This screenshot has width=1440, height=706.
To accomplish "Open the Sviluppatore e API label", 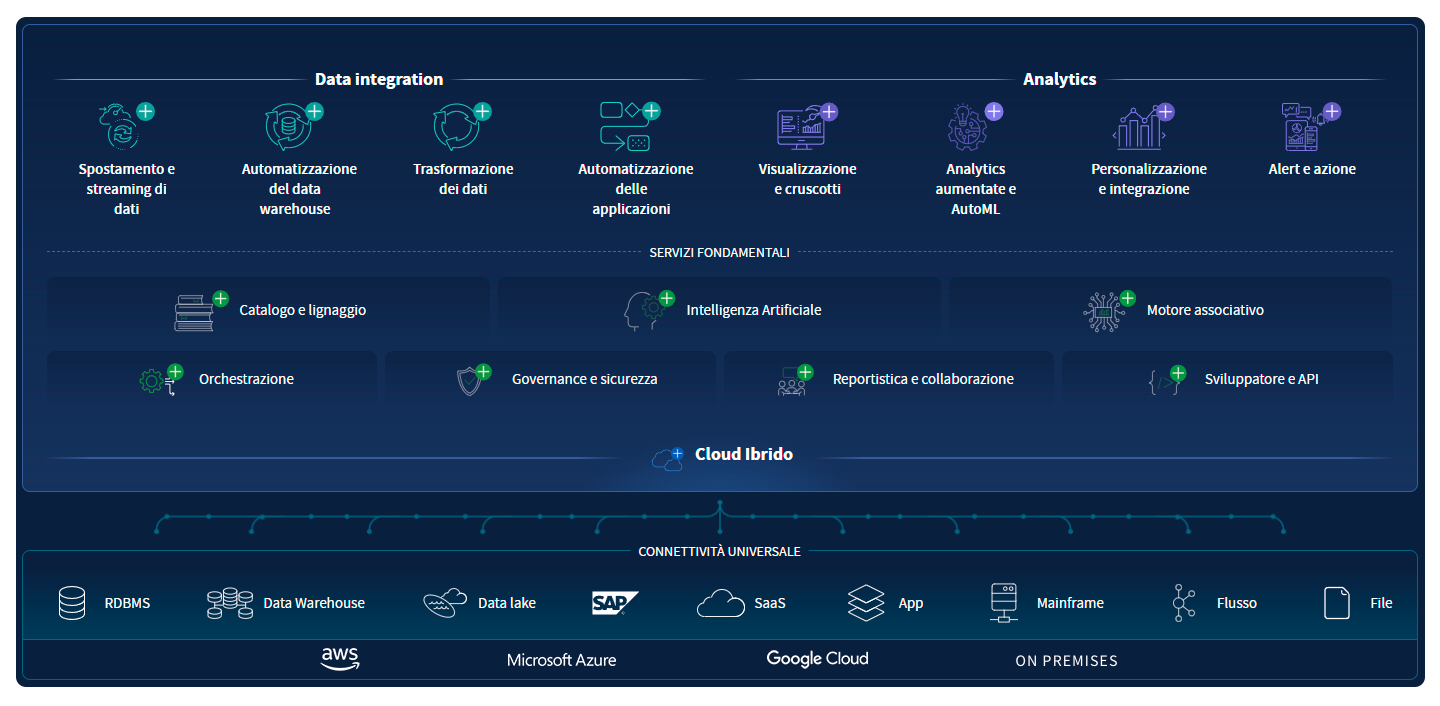I will click(x=1262, y=379).
